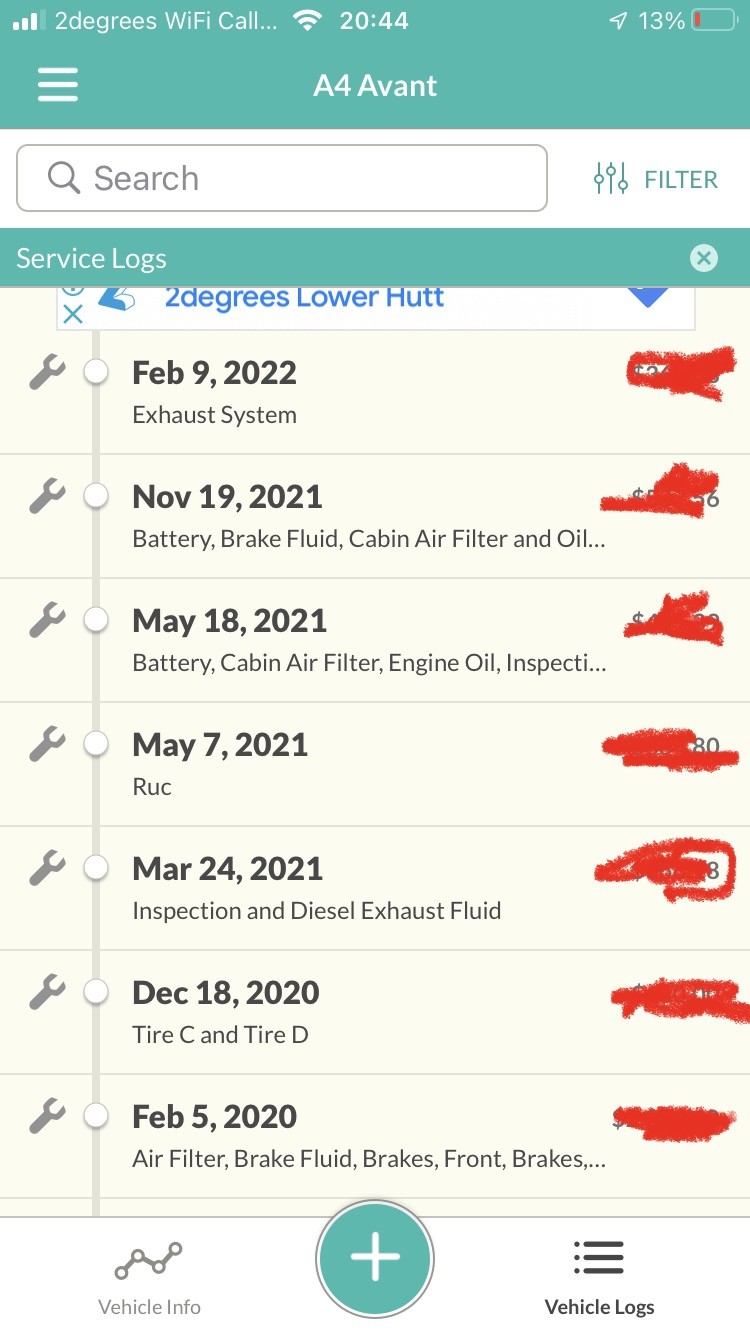Tap the filter sliders icon
Viewport: 750px width, 1334px height.
pyautogui.click(x=610, y=179)
